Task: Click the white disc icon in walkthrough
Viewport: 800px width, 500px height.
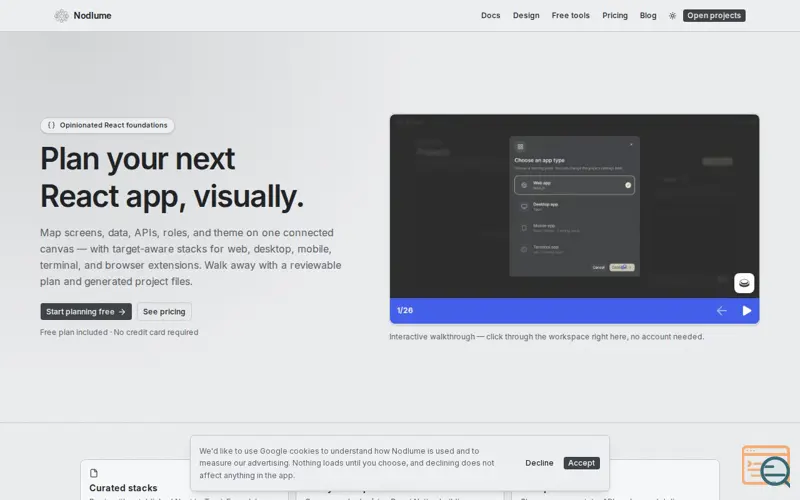Action: point(744,283)
